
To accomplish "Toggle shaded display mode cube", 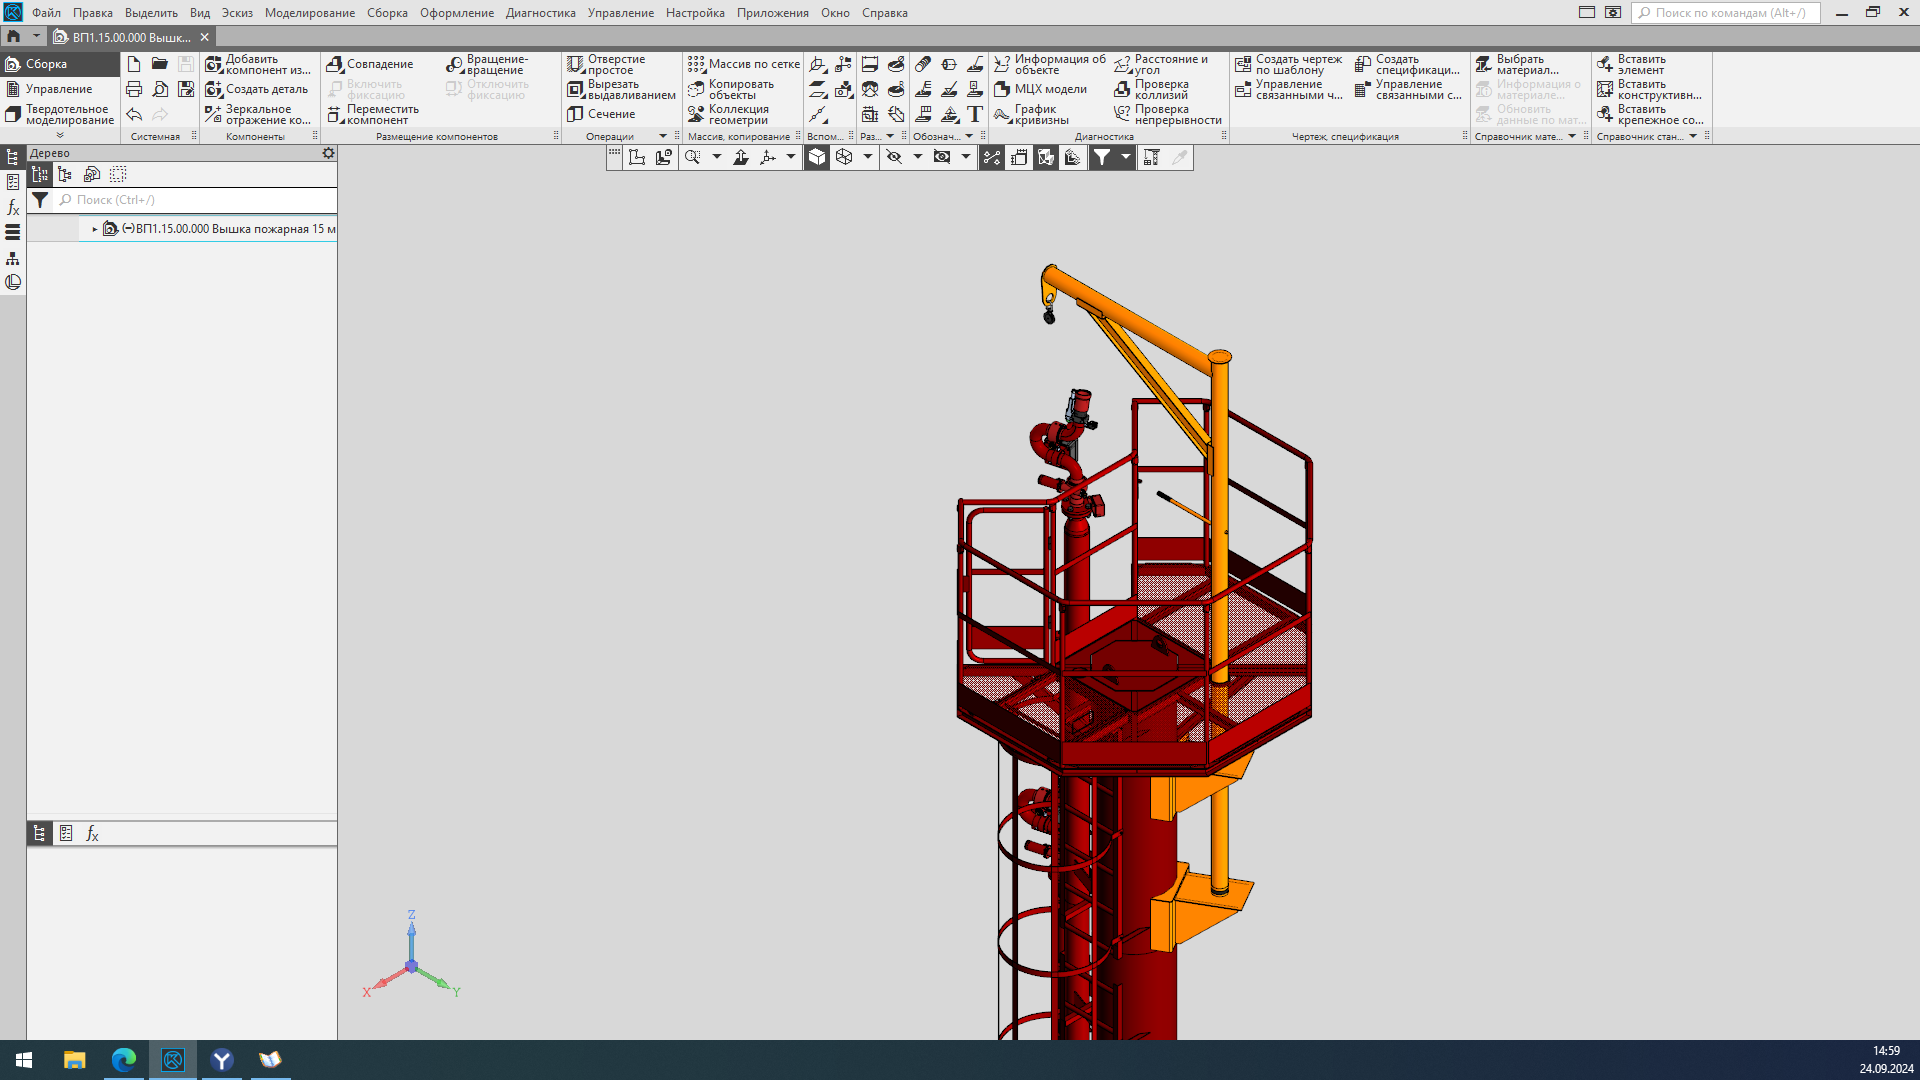I will click(817, 157).
